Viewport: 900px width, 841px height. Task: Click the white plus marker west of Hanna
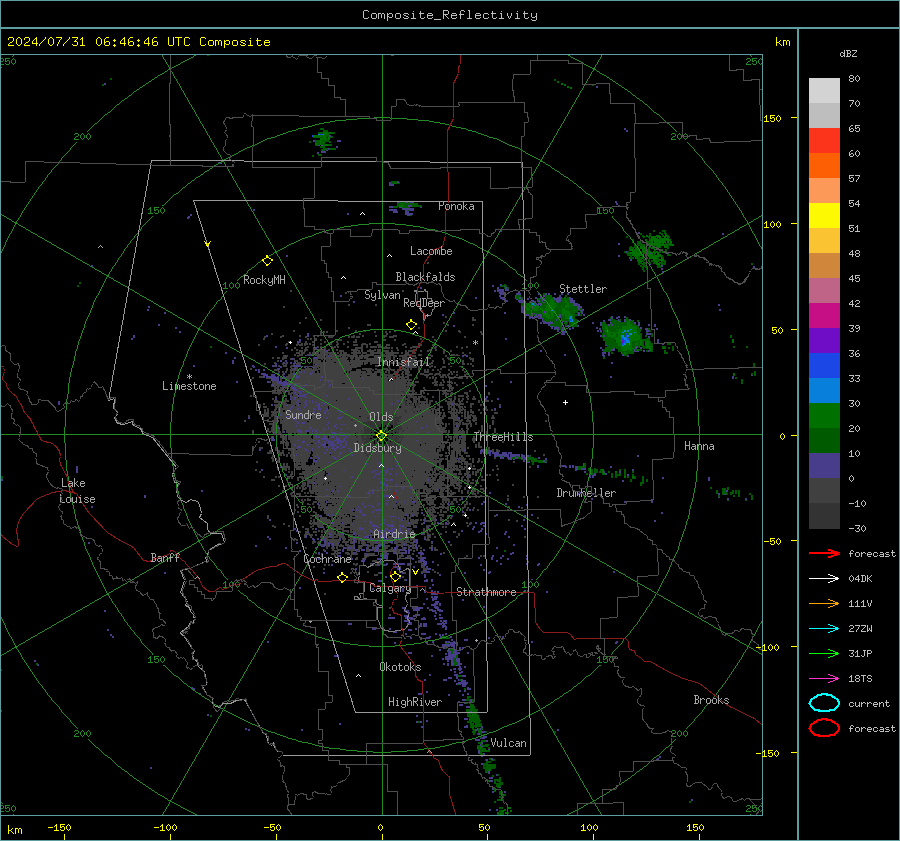point(565,402)
